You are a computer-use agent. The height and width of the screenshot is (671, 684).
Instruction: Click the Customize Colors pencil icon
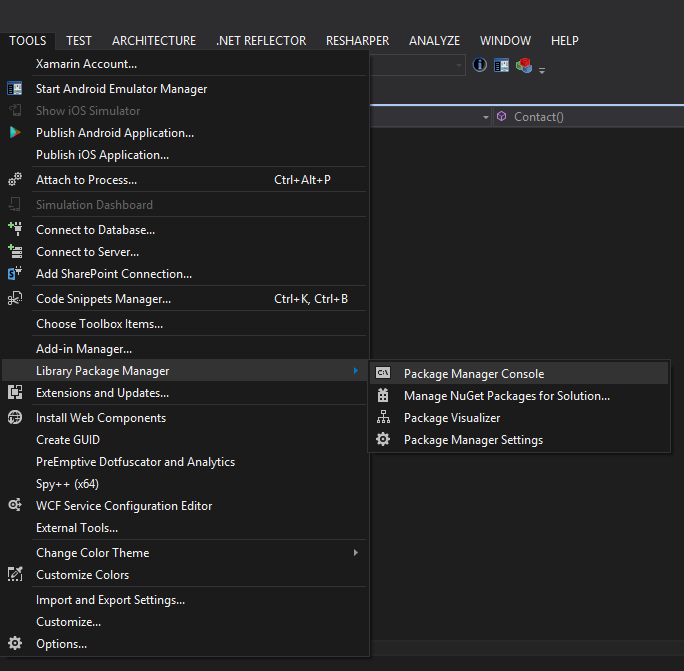click(x=15, y=574)
